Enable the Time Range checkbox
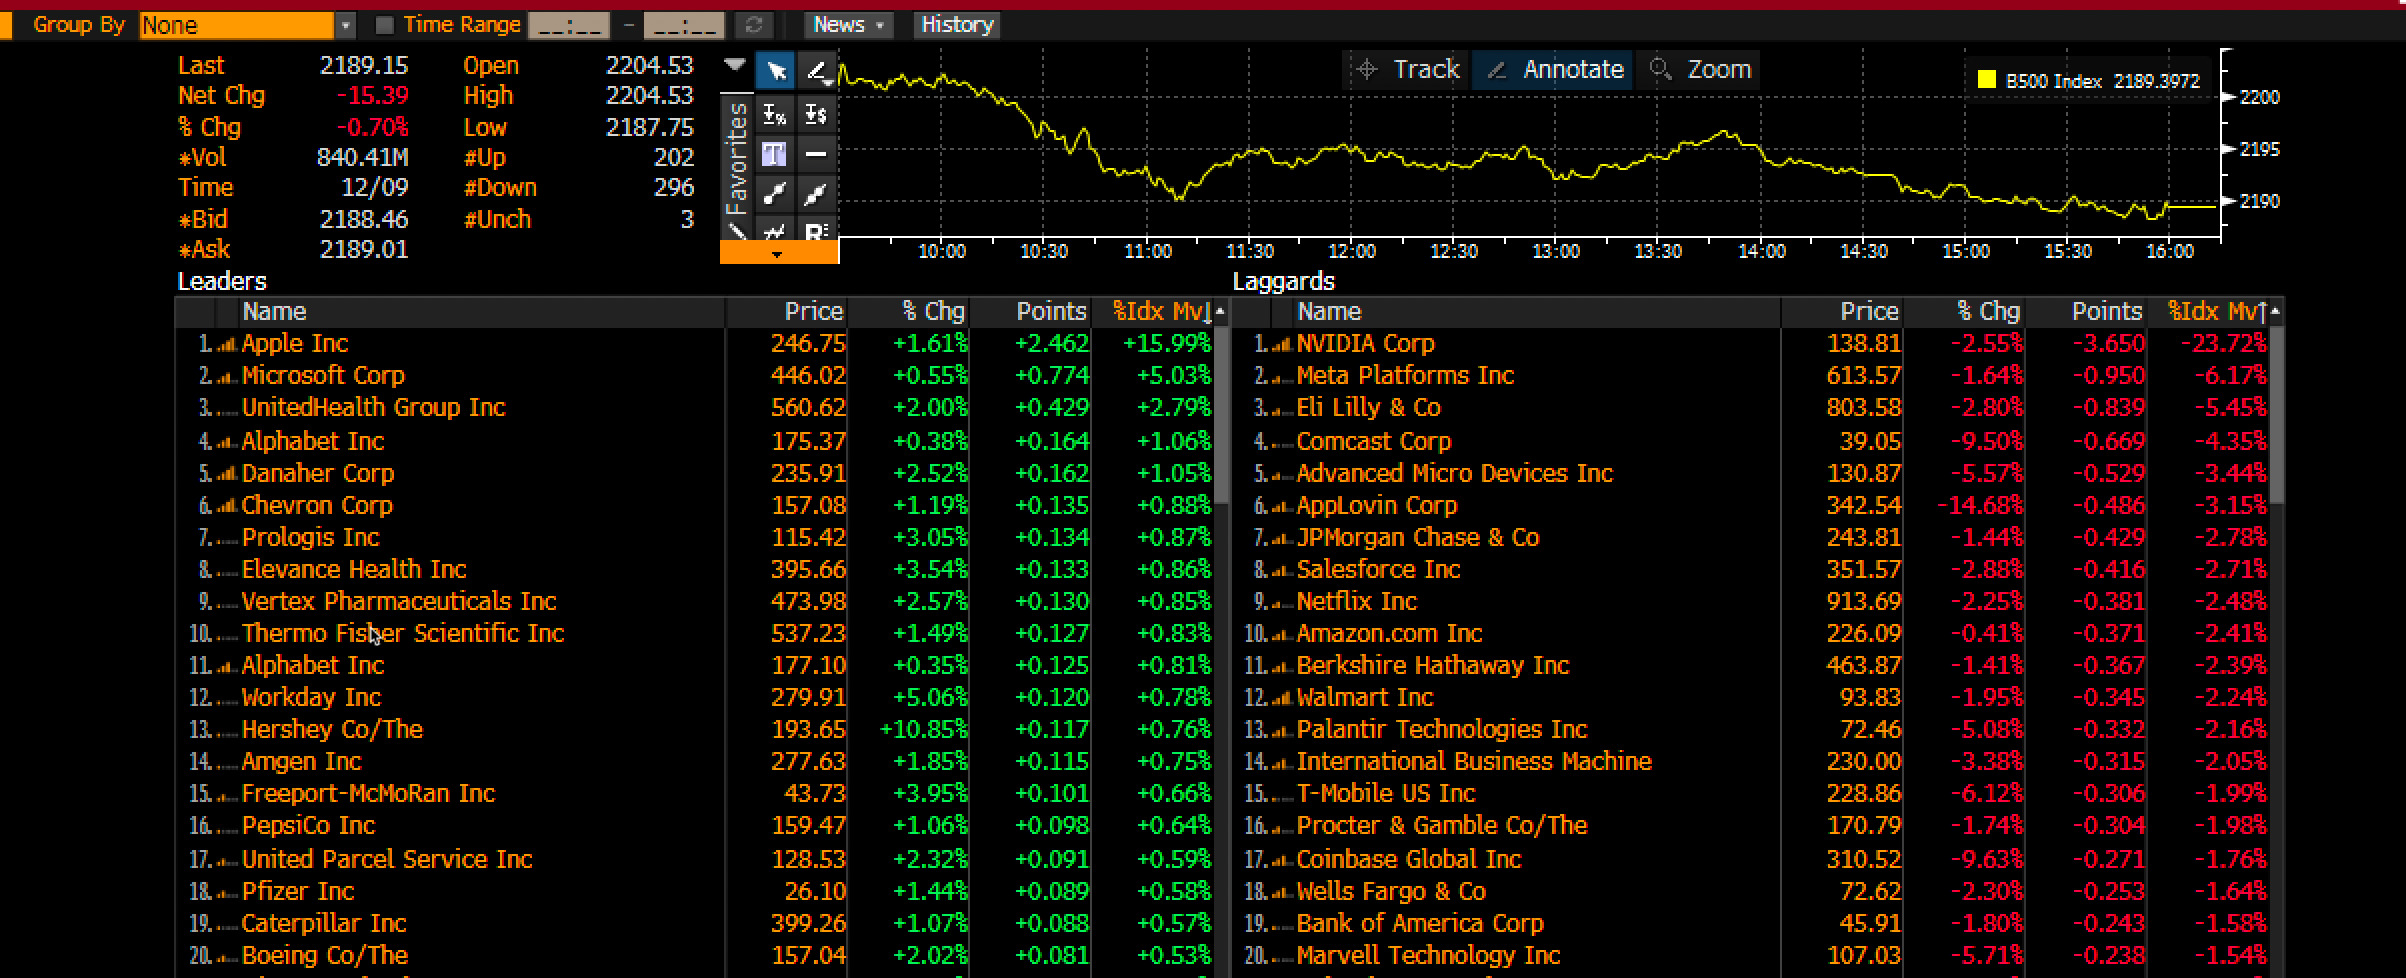 pos(384,25)
